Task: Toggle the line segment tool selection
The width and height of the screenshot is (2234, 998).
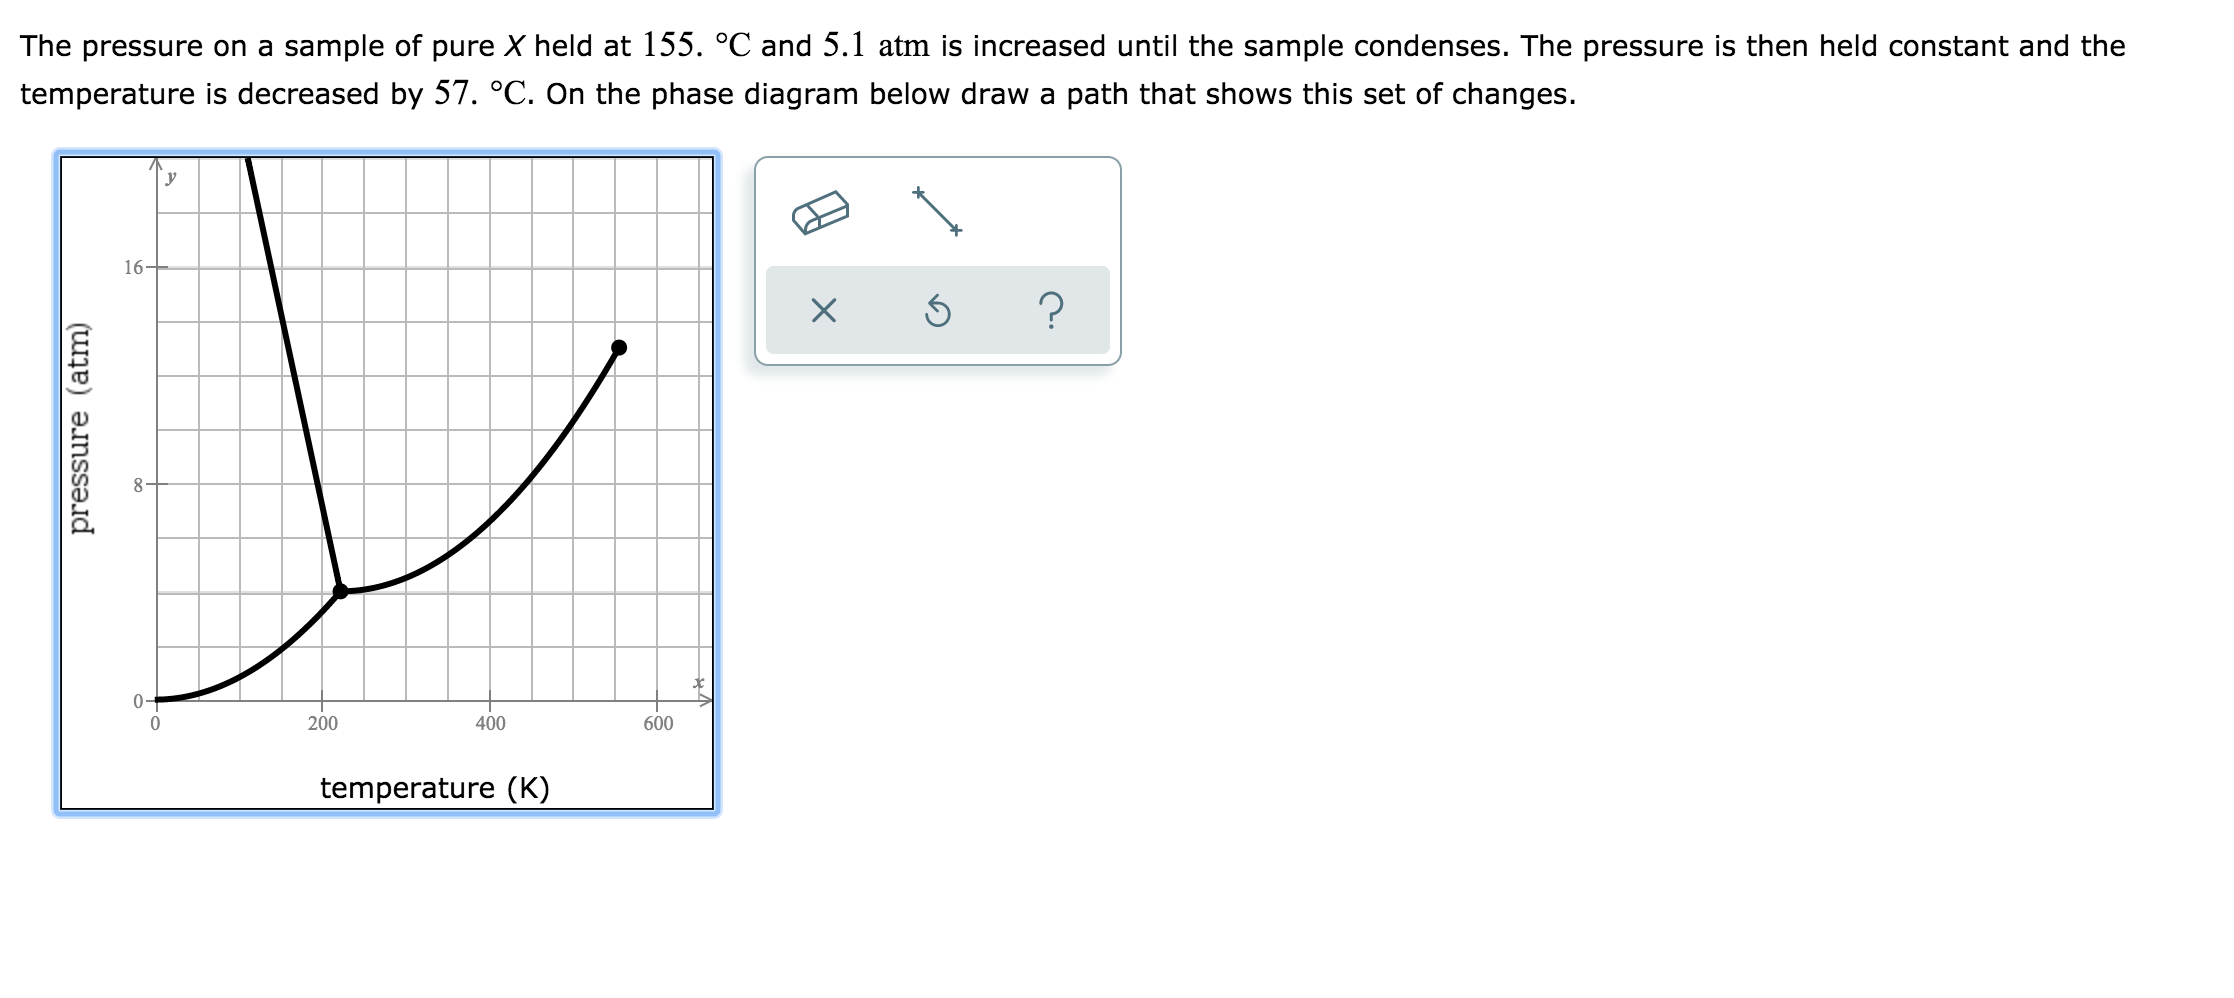Action: pyautogui.click(x=936, y=210)
